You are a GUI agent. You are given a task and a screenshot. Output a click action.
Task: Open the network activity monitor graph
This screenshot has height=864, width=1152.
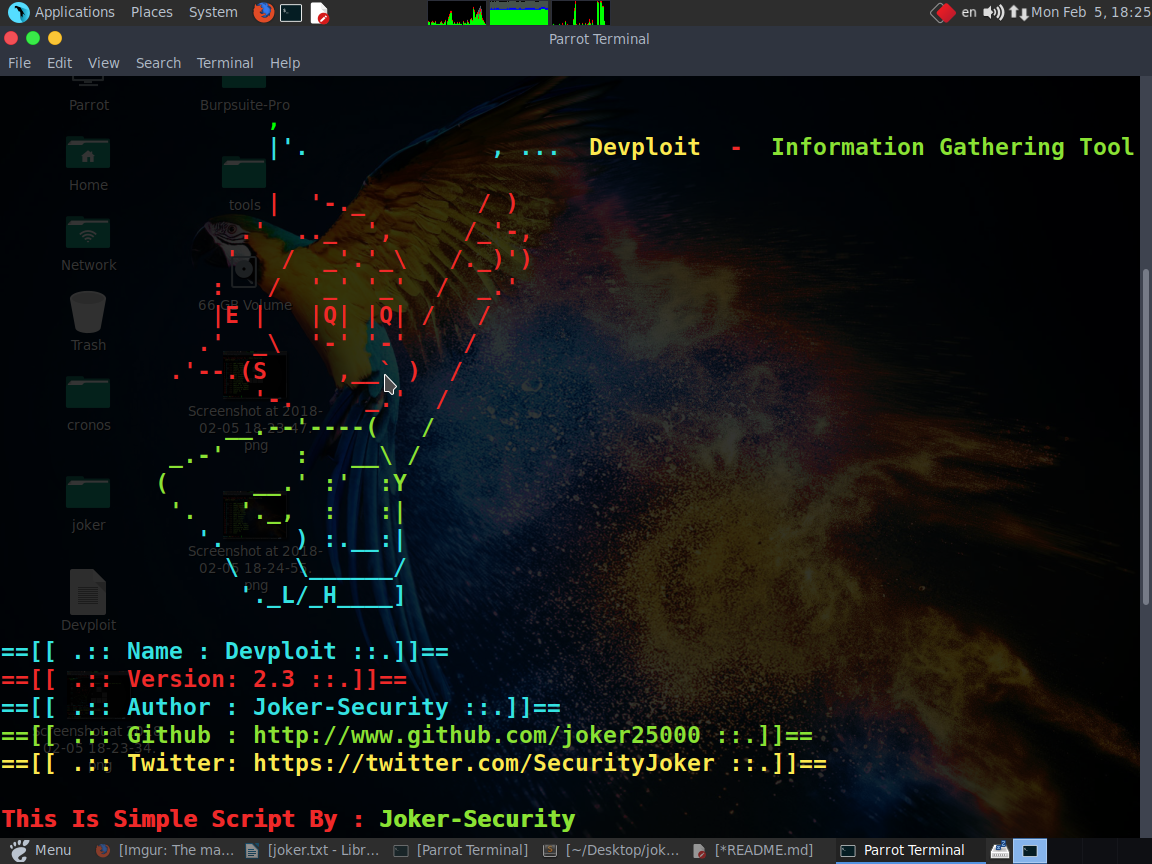point(580,12)
